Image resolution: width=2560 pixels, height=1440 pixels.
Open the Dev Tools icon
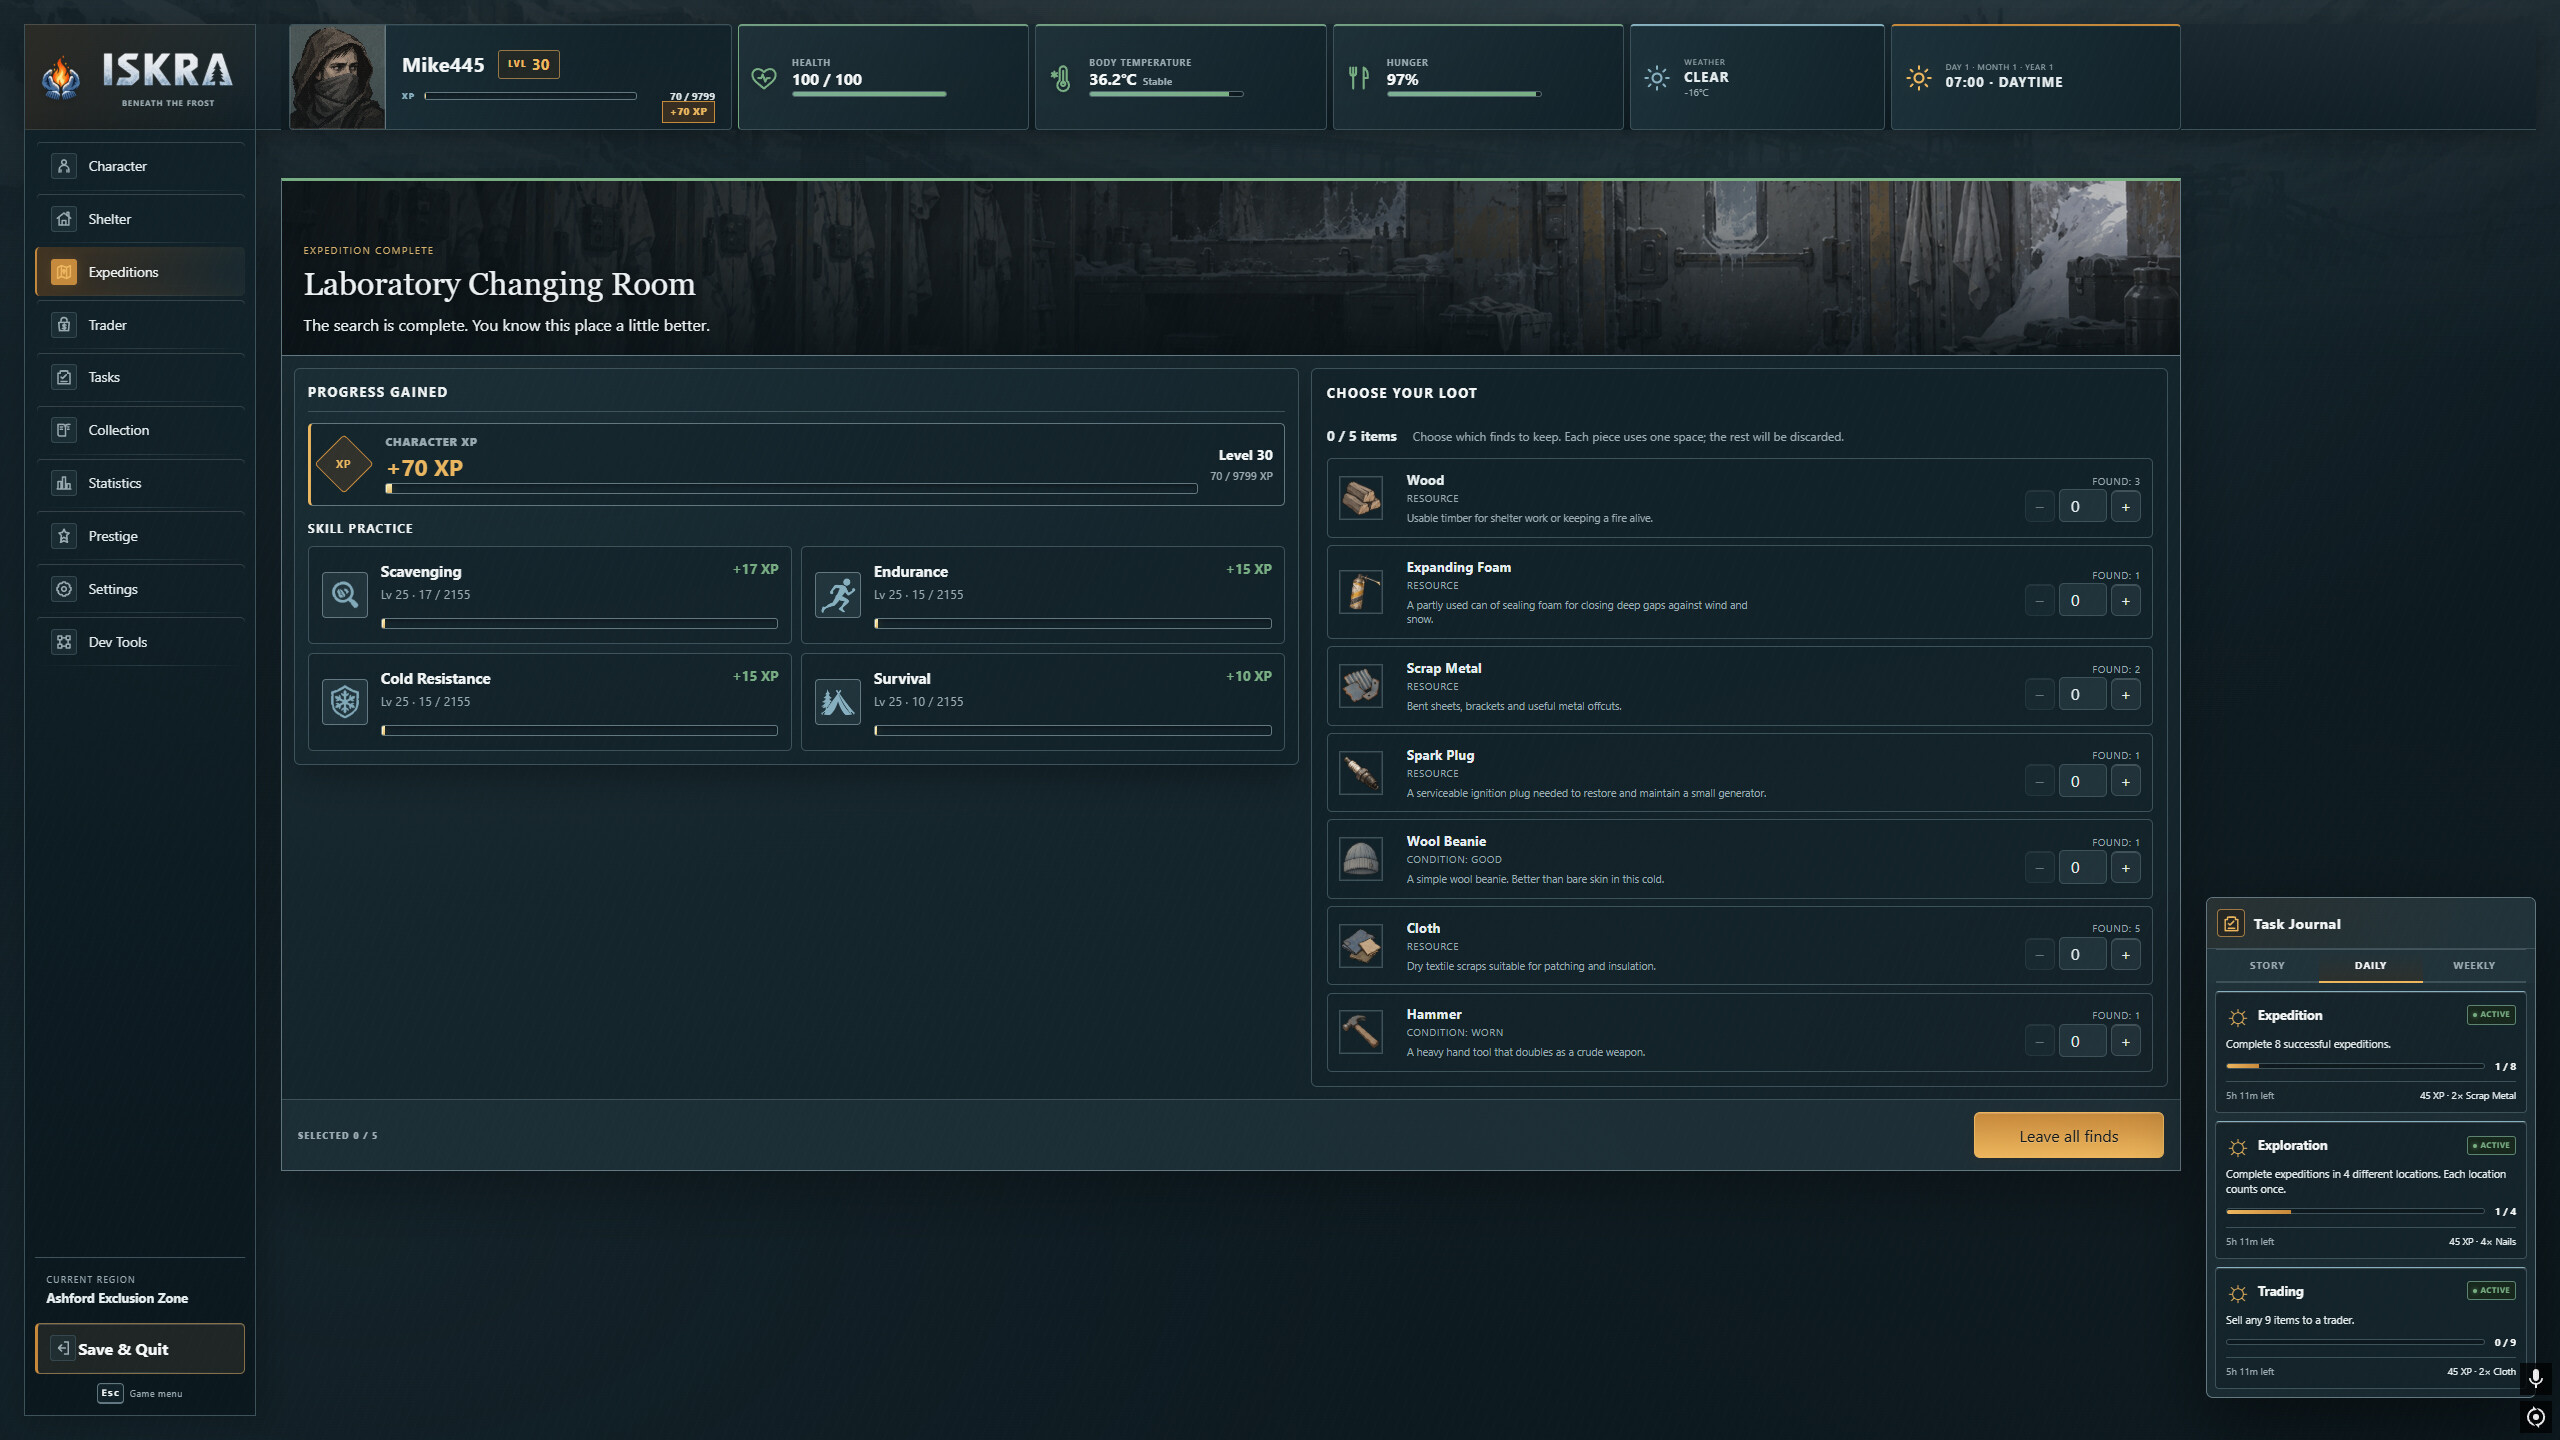pyautogui.click(x=64, y=642)
